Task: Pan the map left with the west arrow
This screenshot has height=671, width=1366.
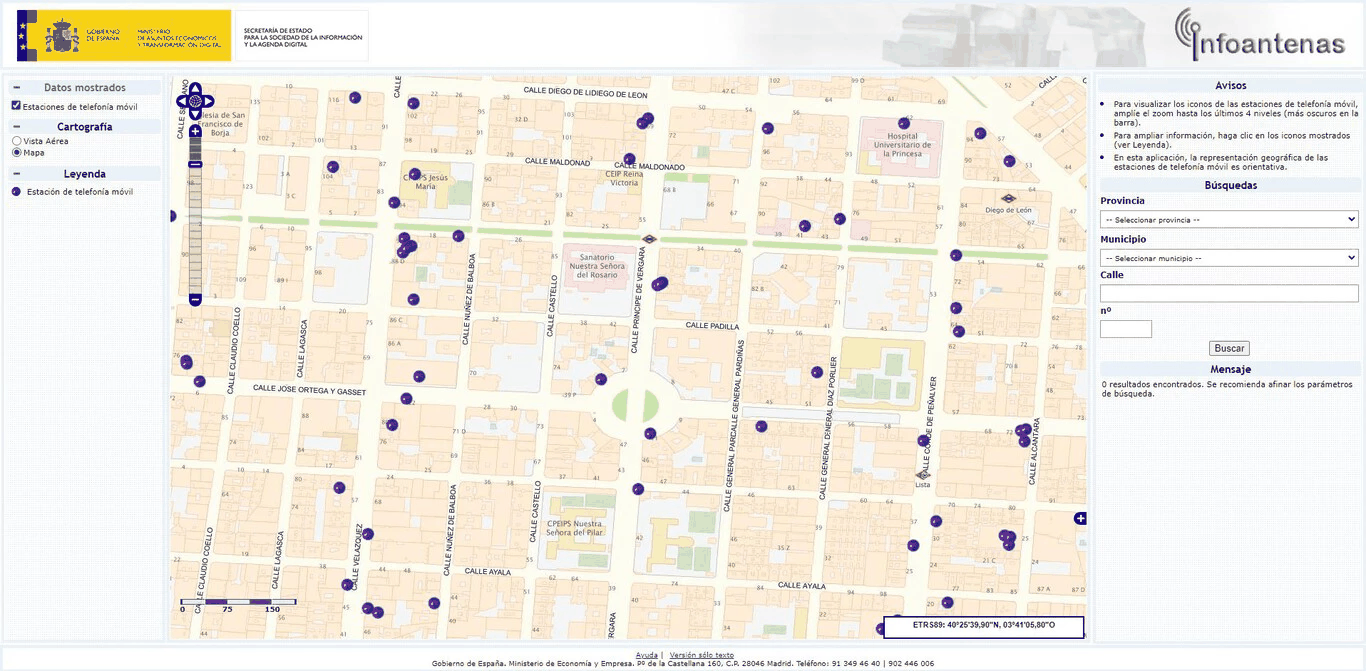Action: point(182,101)
